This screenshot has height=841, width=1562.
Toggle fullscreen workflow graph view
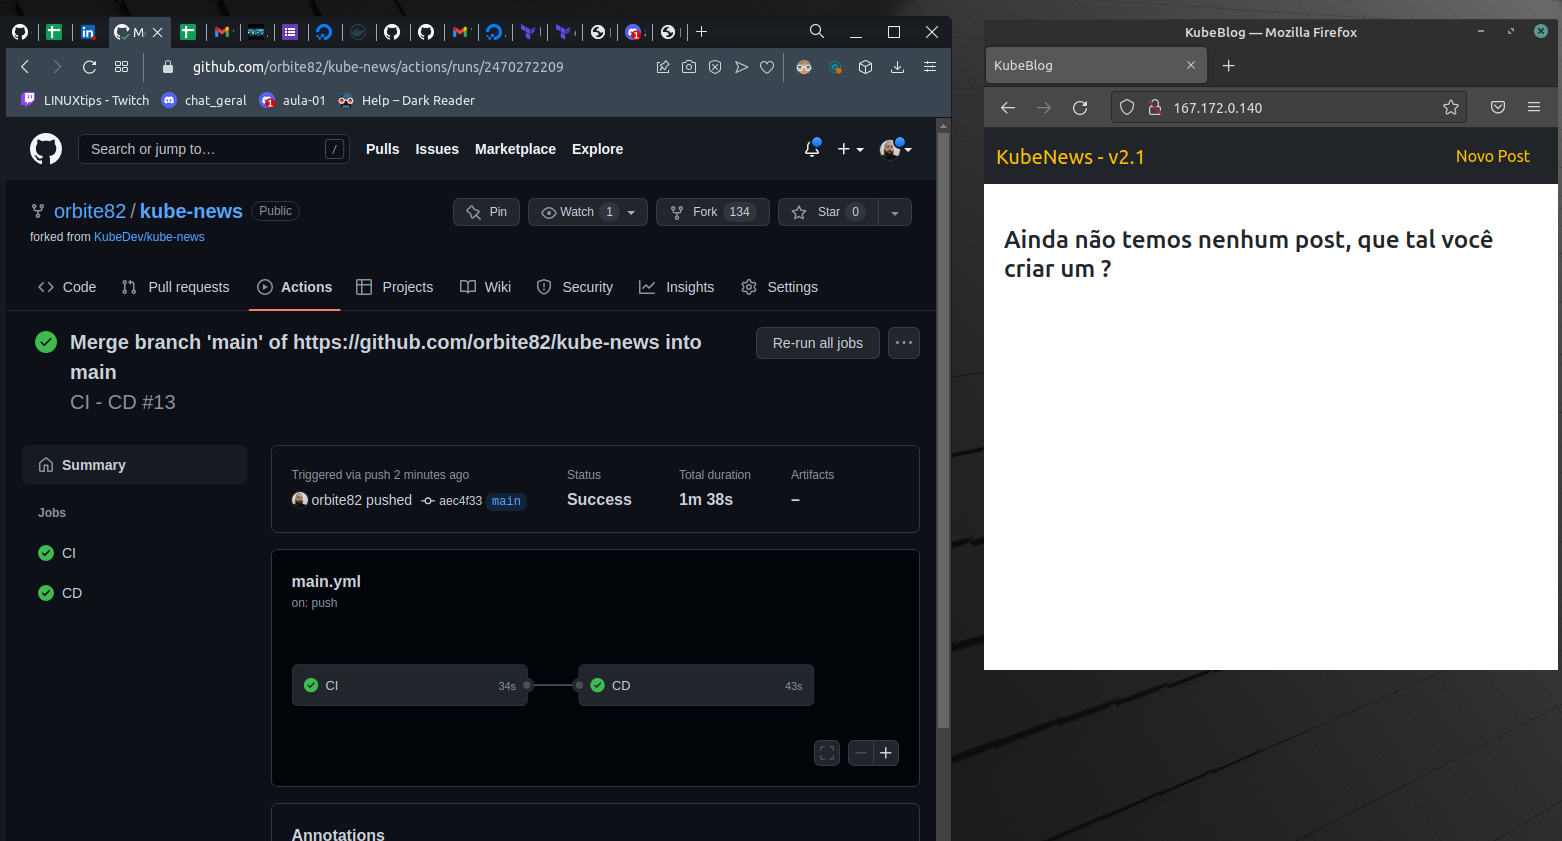pos(827,753)
